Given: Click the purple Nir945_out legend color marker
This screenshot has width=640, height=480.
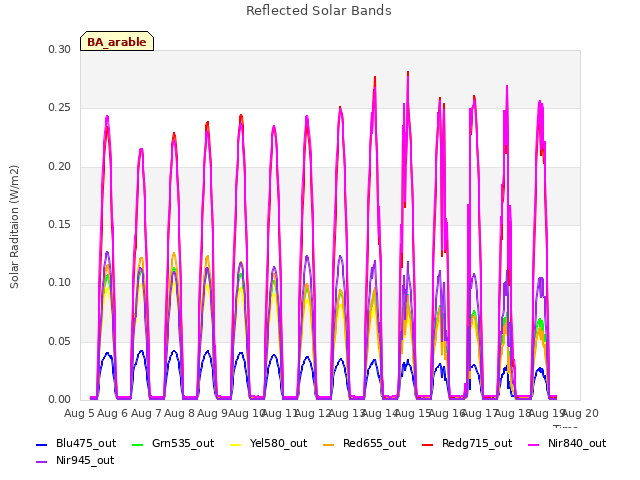Looking at the screenshot, I should (42, 462).
